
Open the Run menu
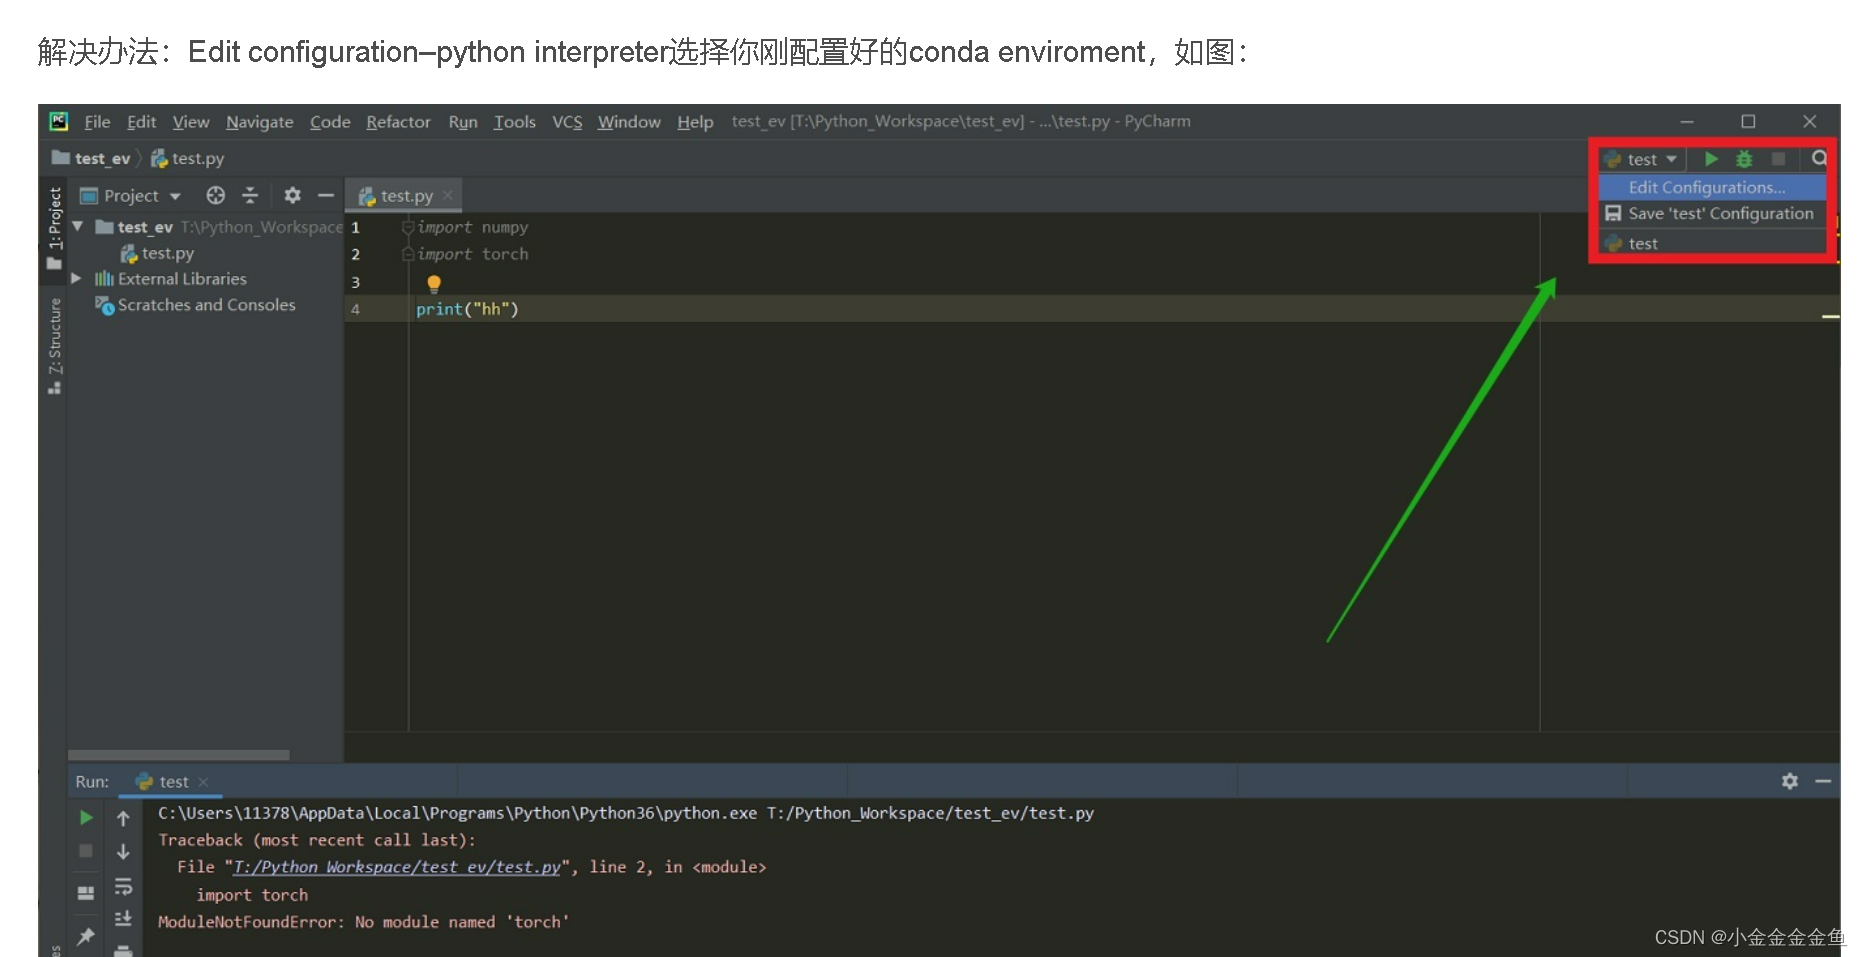pyautogui.click(x=463, y=121)
